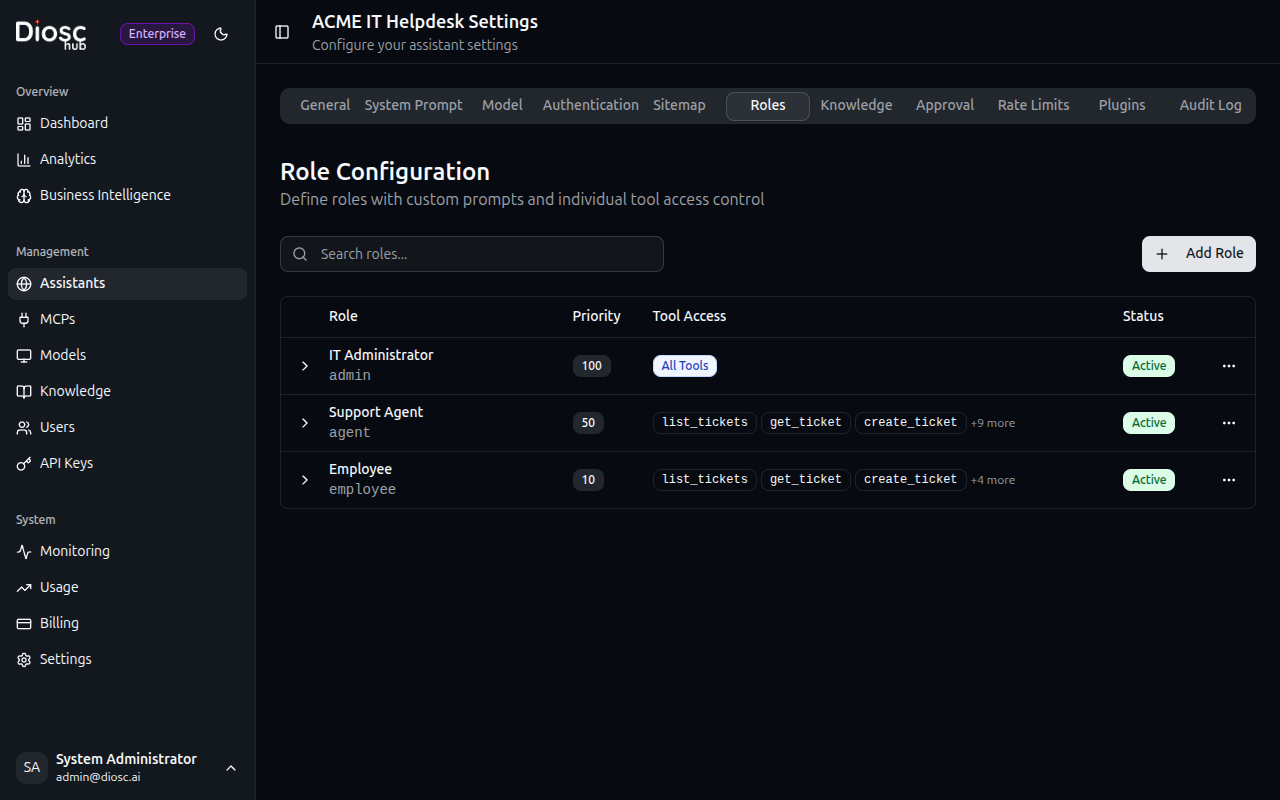
Task: Collapse the sidebar with the panel toggle
Action: tap(281, 32)
